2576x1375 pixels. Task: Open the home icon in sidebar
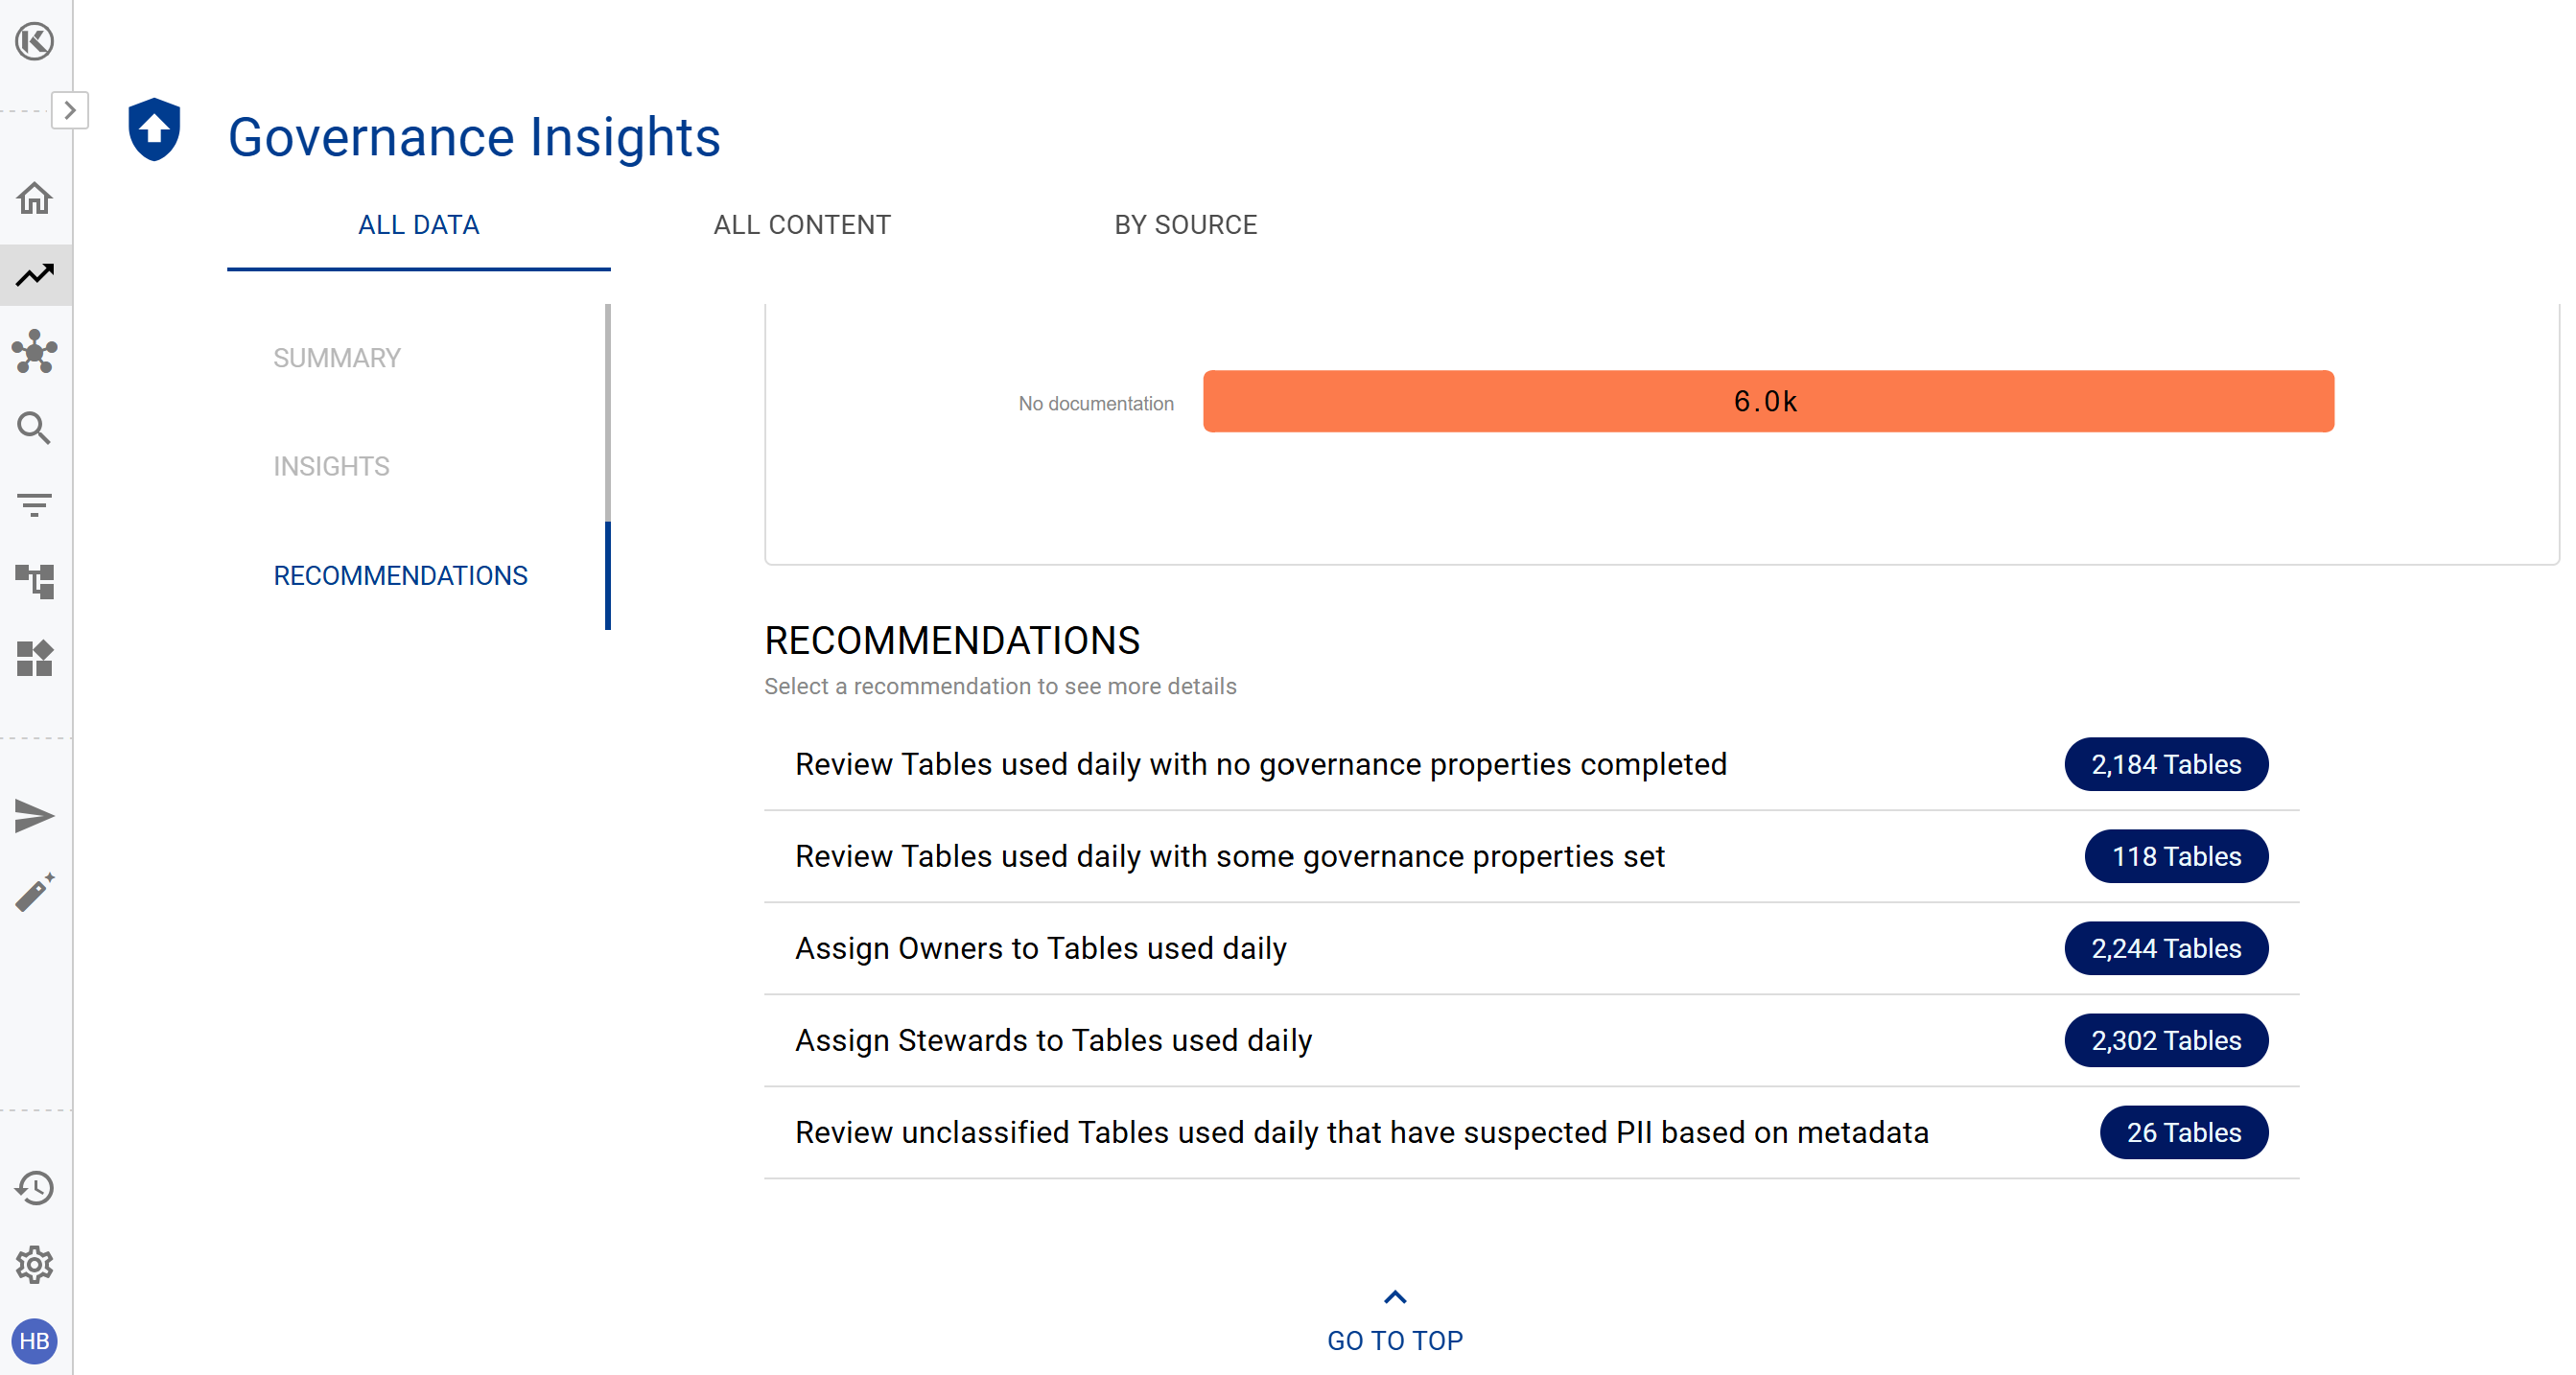(x=35, y=198)
